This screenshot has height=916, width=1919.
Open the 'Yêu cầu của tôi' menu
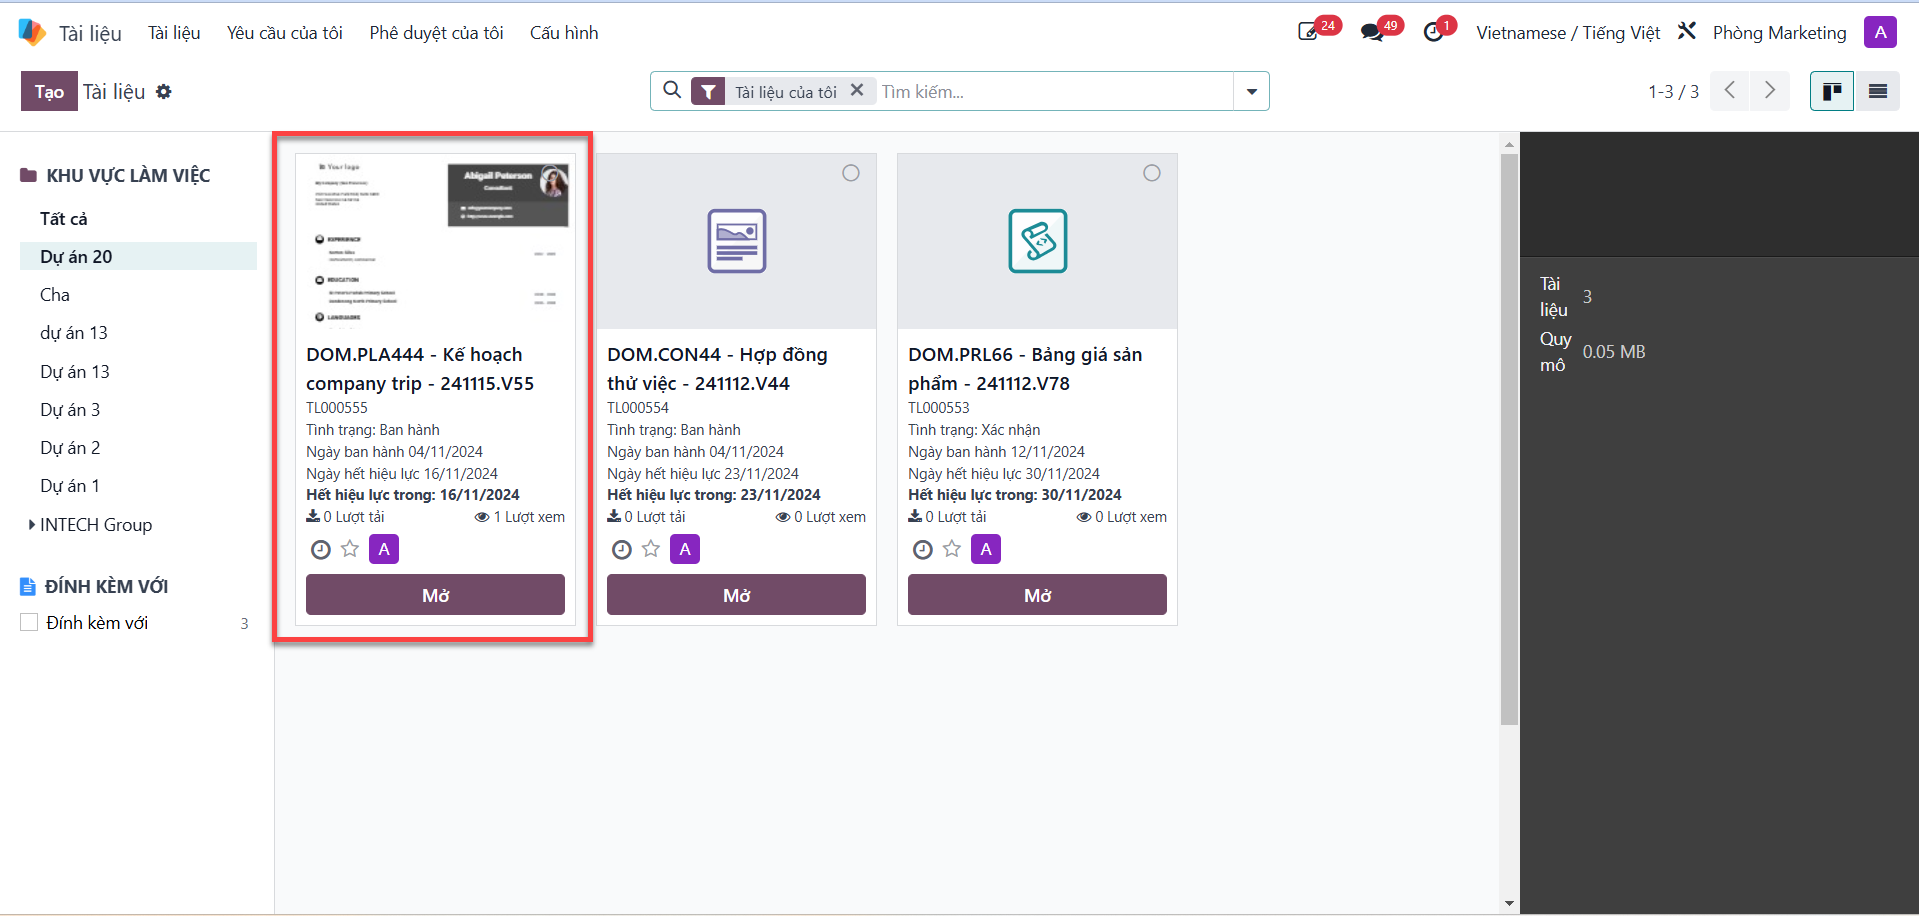[x=284, y=32]
